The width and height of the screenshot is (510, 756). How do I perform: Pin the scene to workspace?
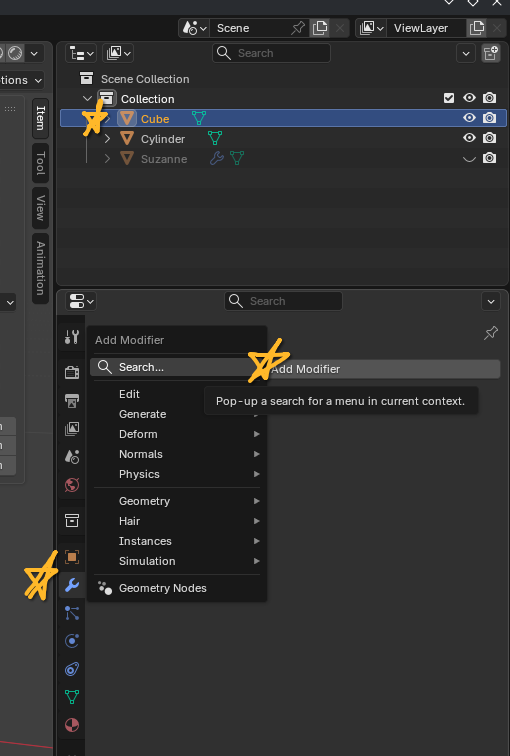click(297, 28)
